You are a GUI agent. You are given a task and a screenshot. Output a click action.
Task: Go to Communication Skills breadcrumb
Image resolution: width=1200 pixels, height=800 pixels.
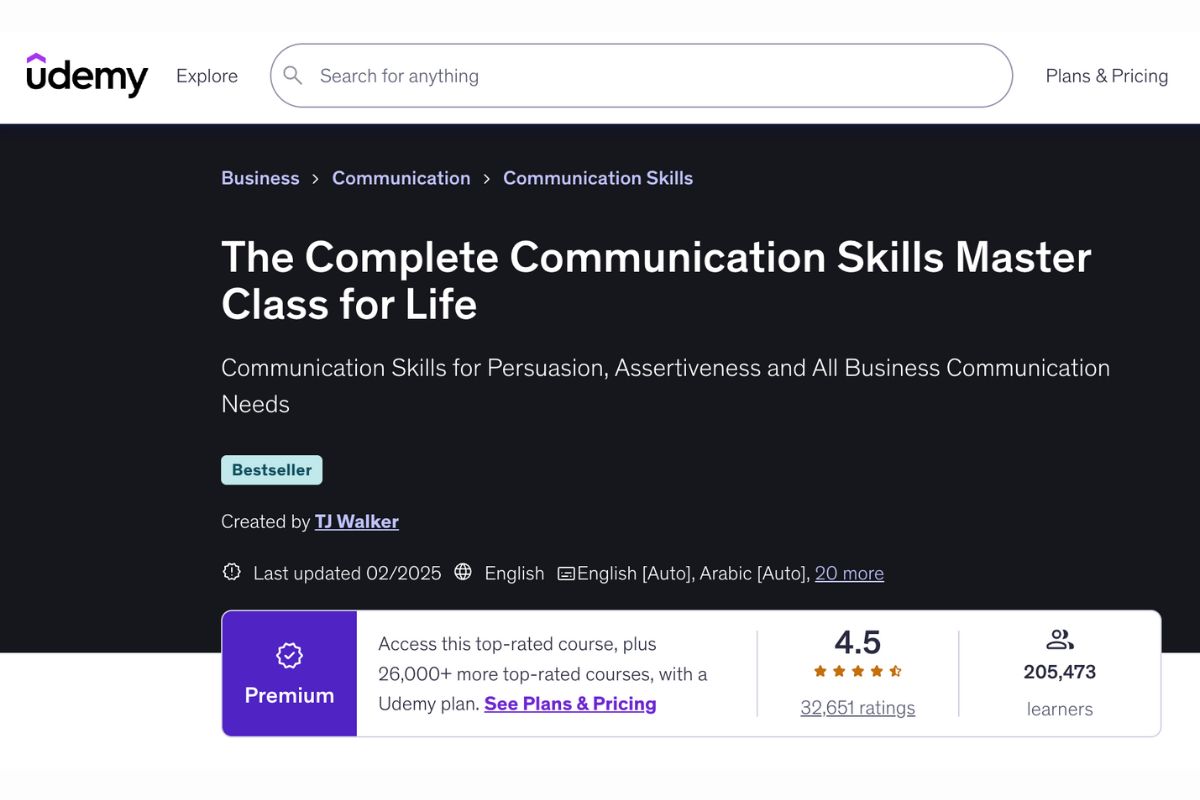[x=598, y=178]
